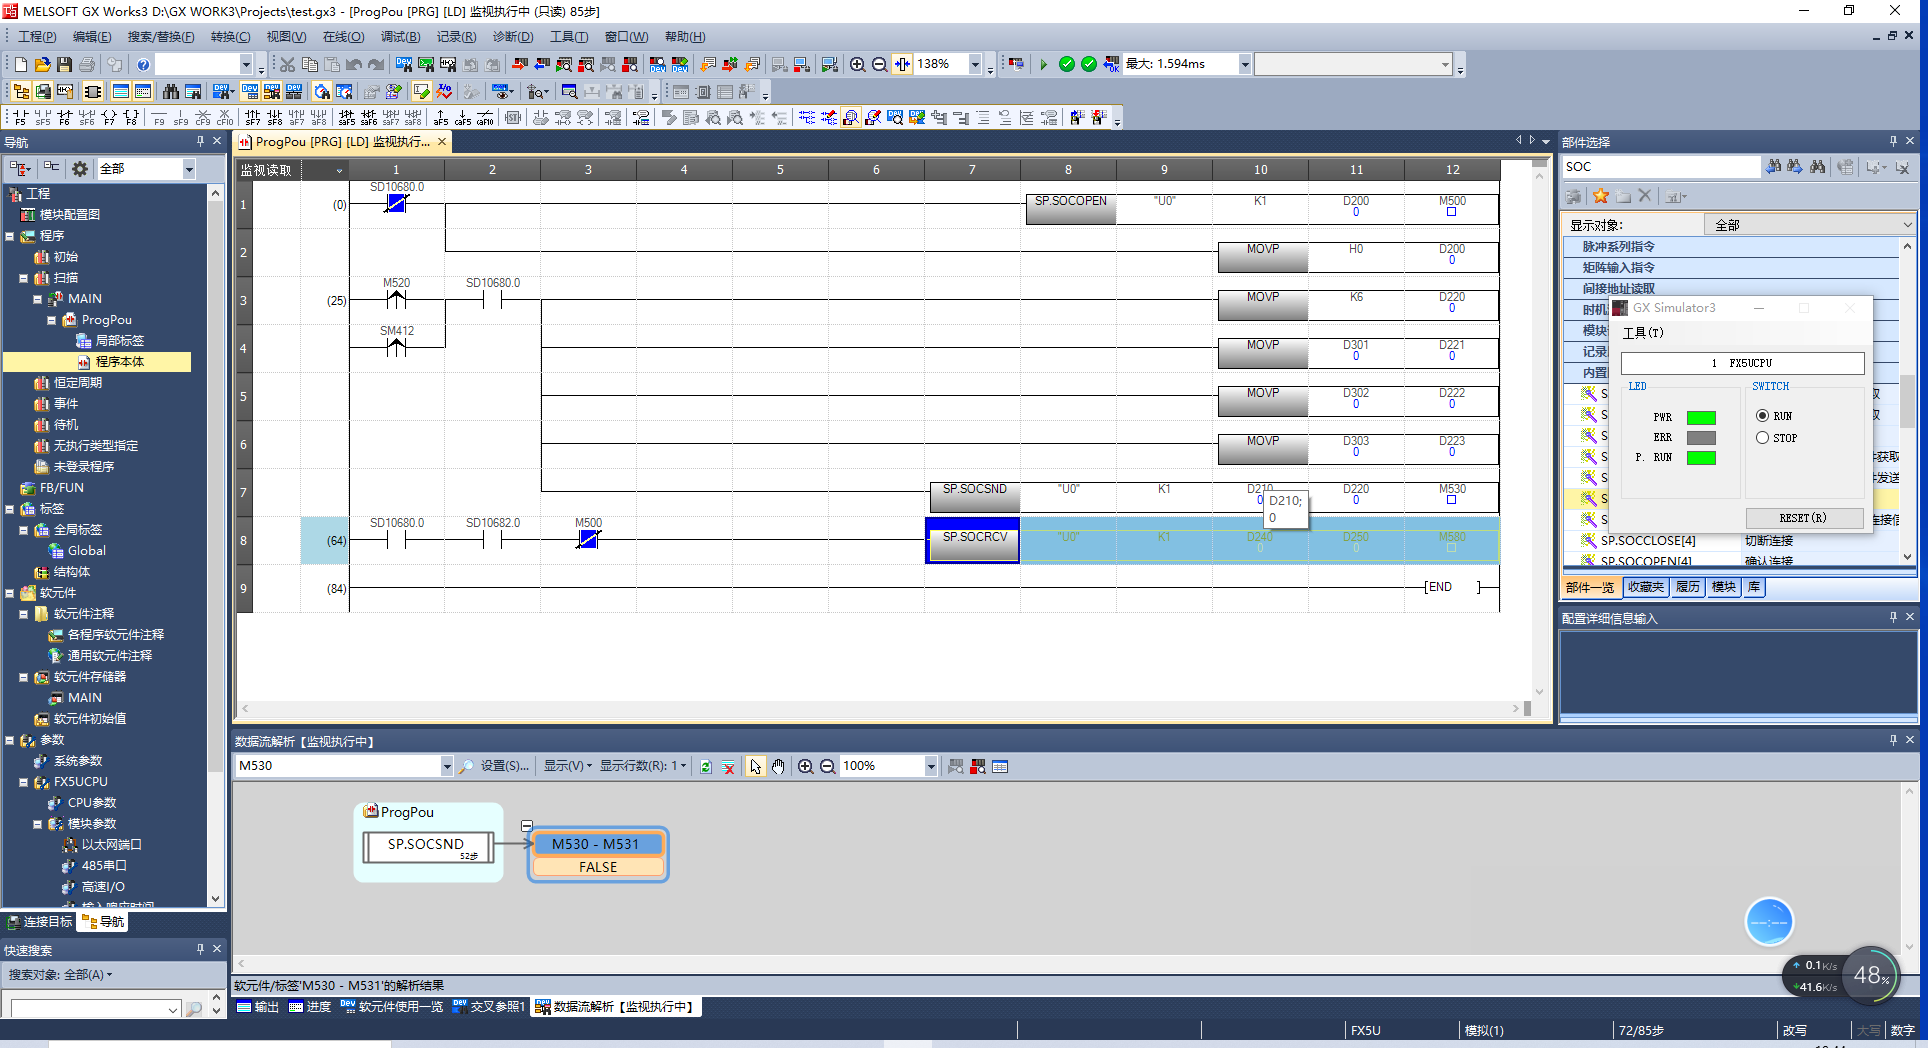This screenshot has height=1048, width=1928.
Task: Open the 在线(O) menu
Action: coord(343,37)
